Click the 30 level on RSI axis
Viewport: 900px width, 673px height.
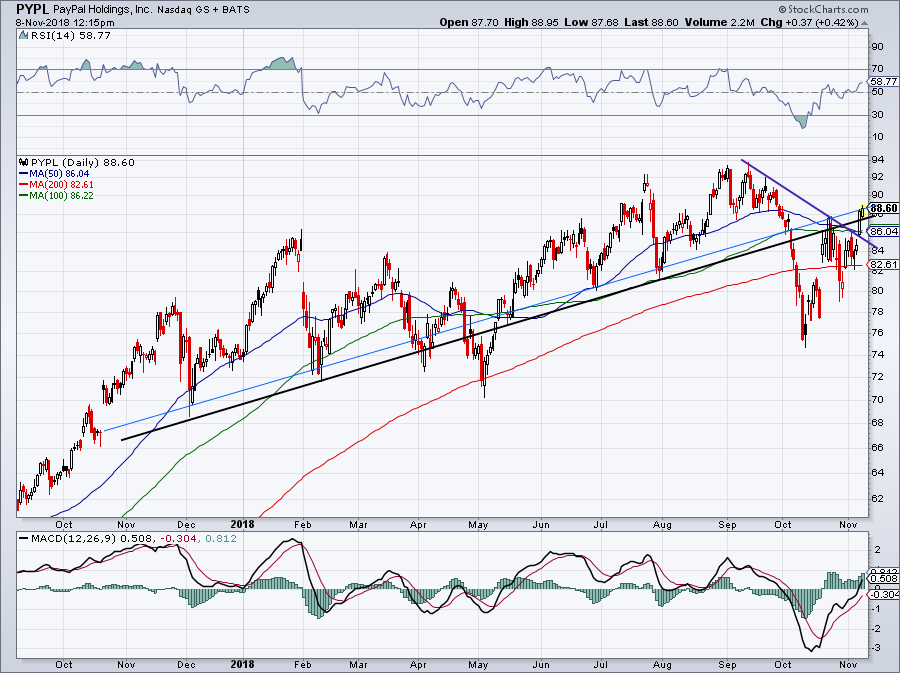click(x=878, y=115)
